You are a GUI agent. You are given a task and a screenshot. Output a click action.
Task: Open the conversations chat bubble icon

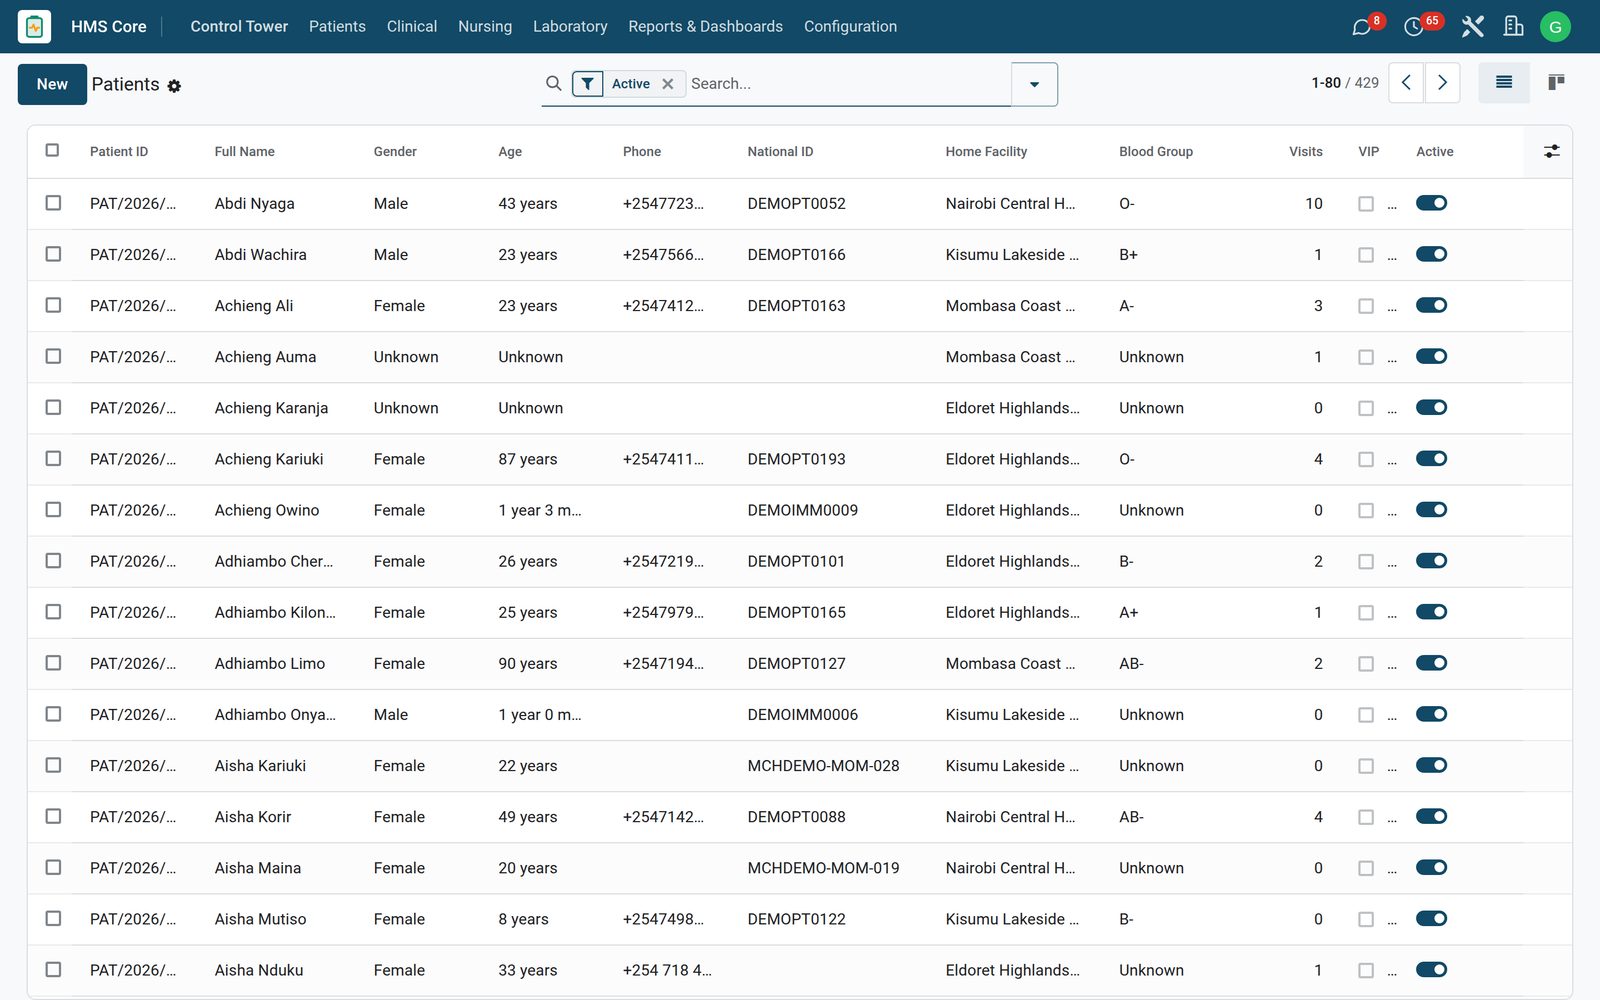pyautogui.click(x=1361, y=27)
